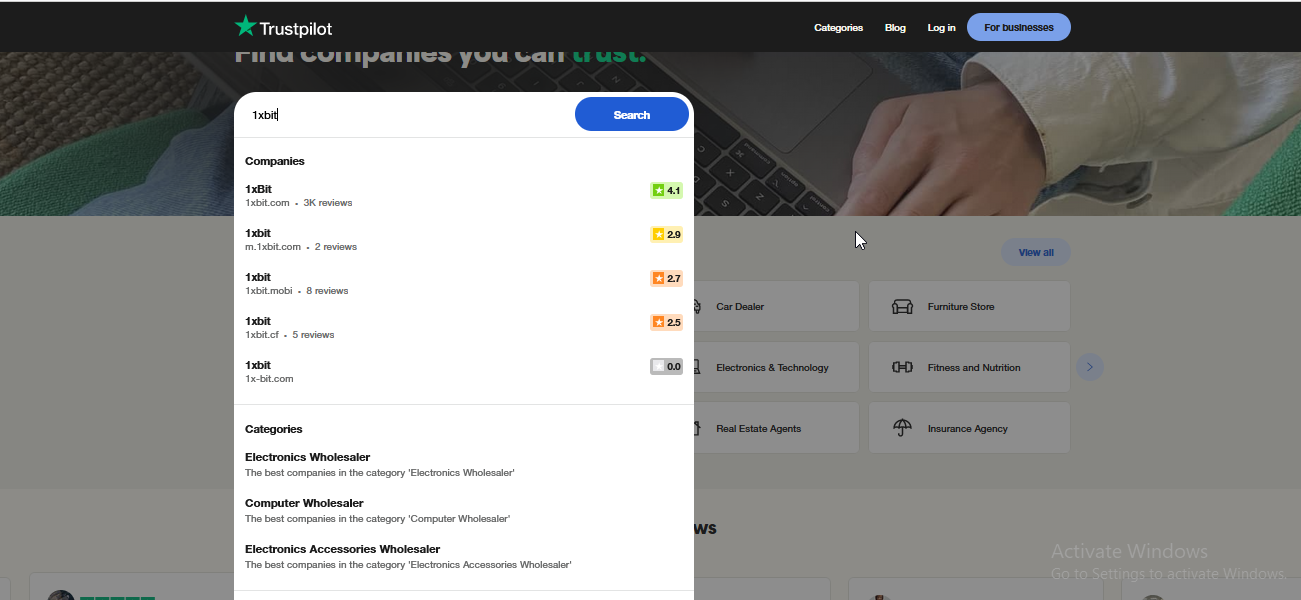Click the Trustpilot wordmark text

[x=295, y=29]
